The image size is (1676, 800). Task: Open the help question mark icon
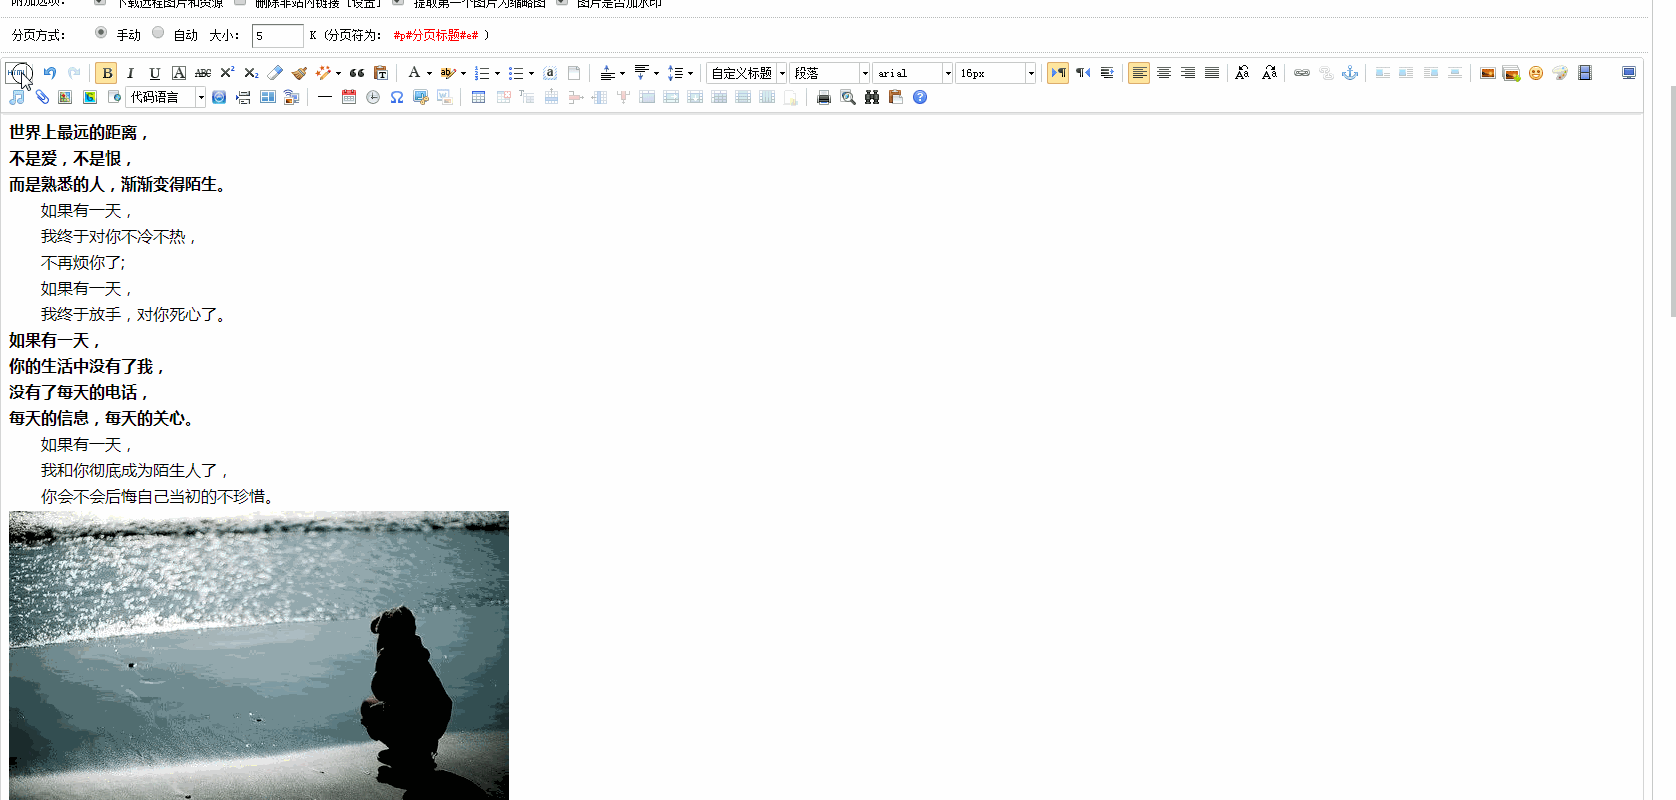point(920,97)
